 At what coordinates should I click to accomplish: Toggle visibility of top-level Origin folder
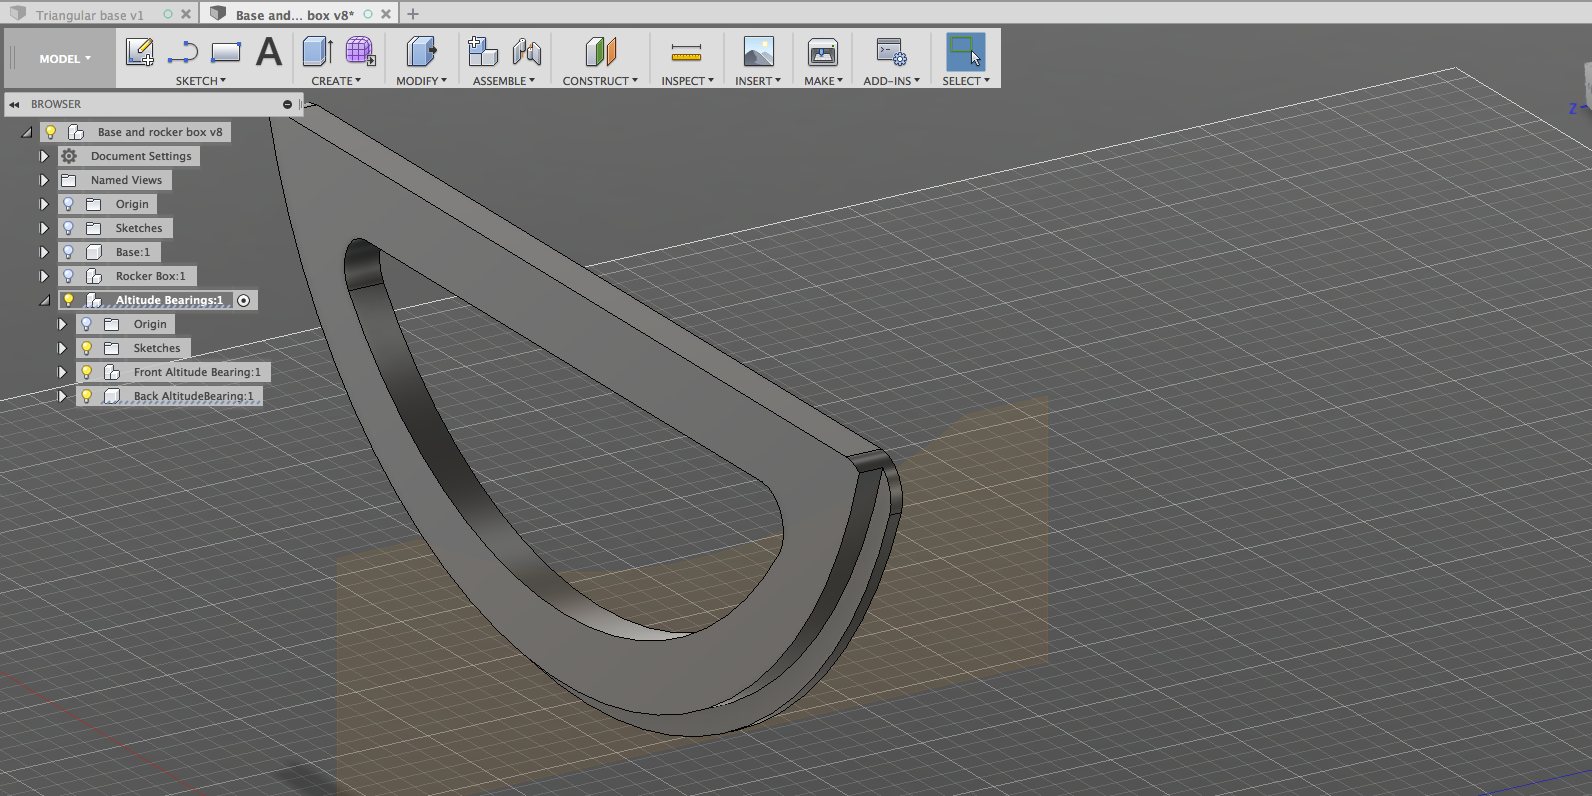68,204
